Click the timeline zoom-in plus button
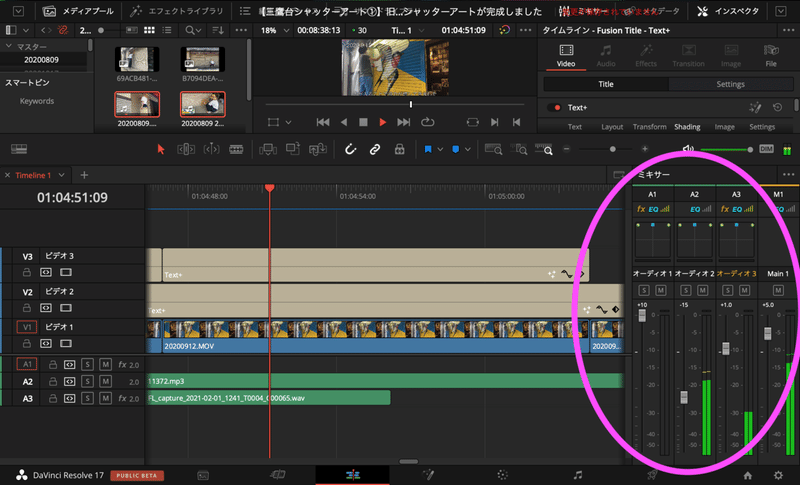This screenshot has height=485, width=800. coord(645,149)
